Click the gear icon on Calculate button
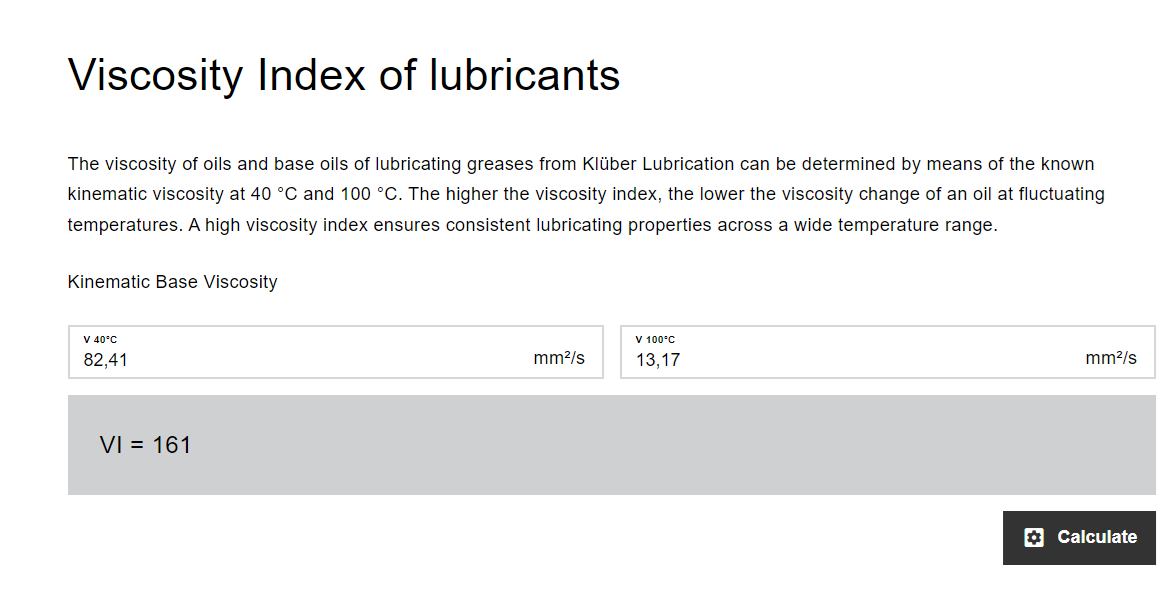The image size is (1171, 597). pyautogui.click(x=1034, y=537)
